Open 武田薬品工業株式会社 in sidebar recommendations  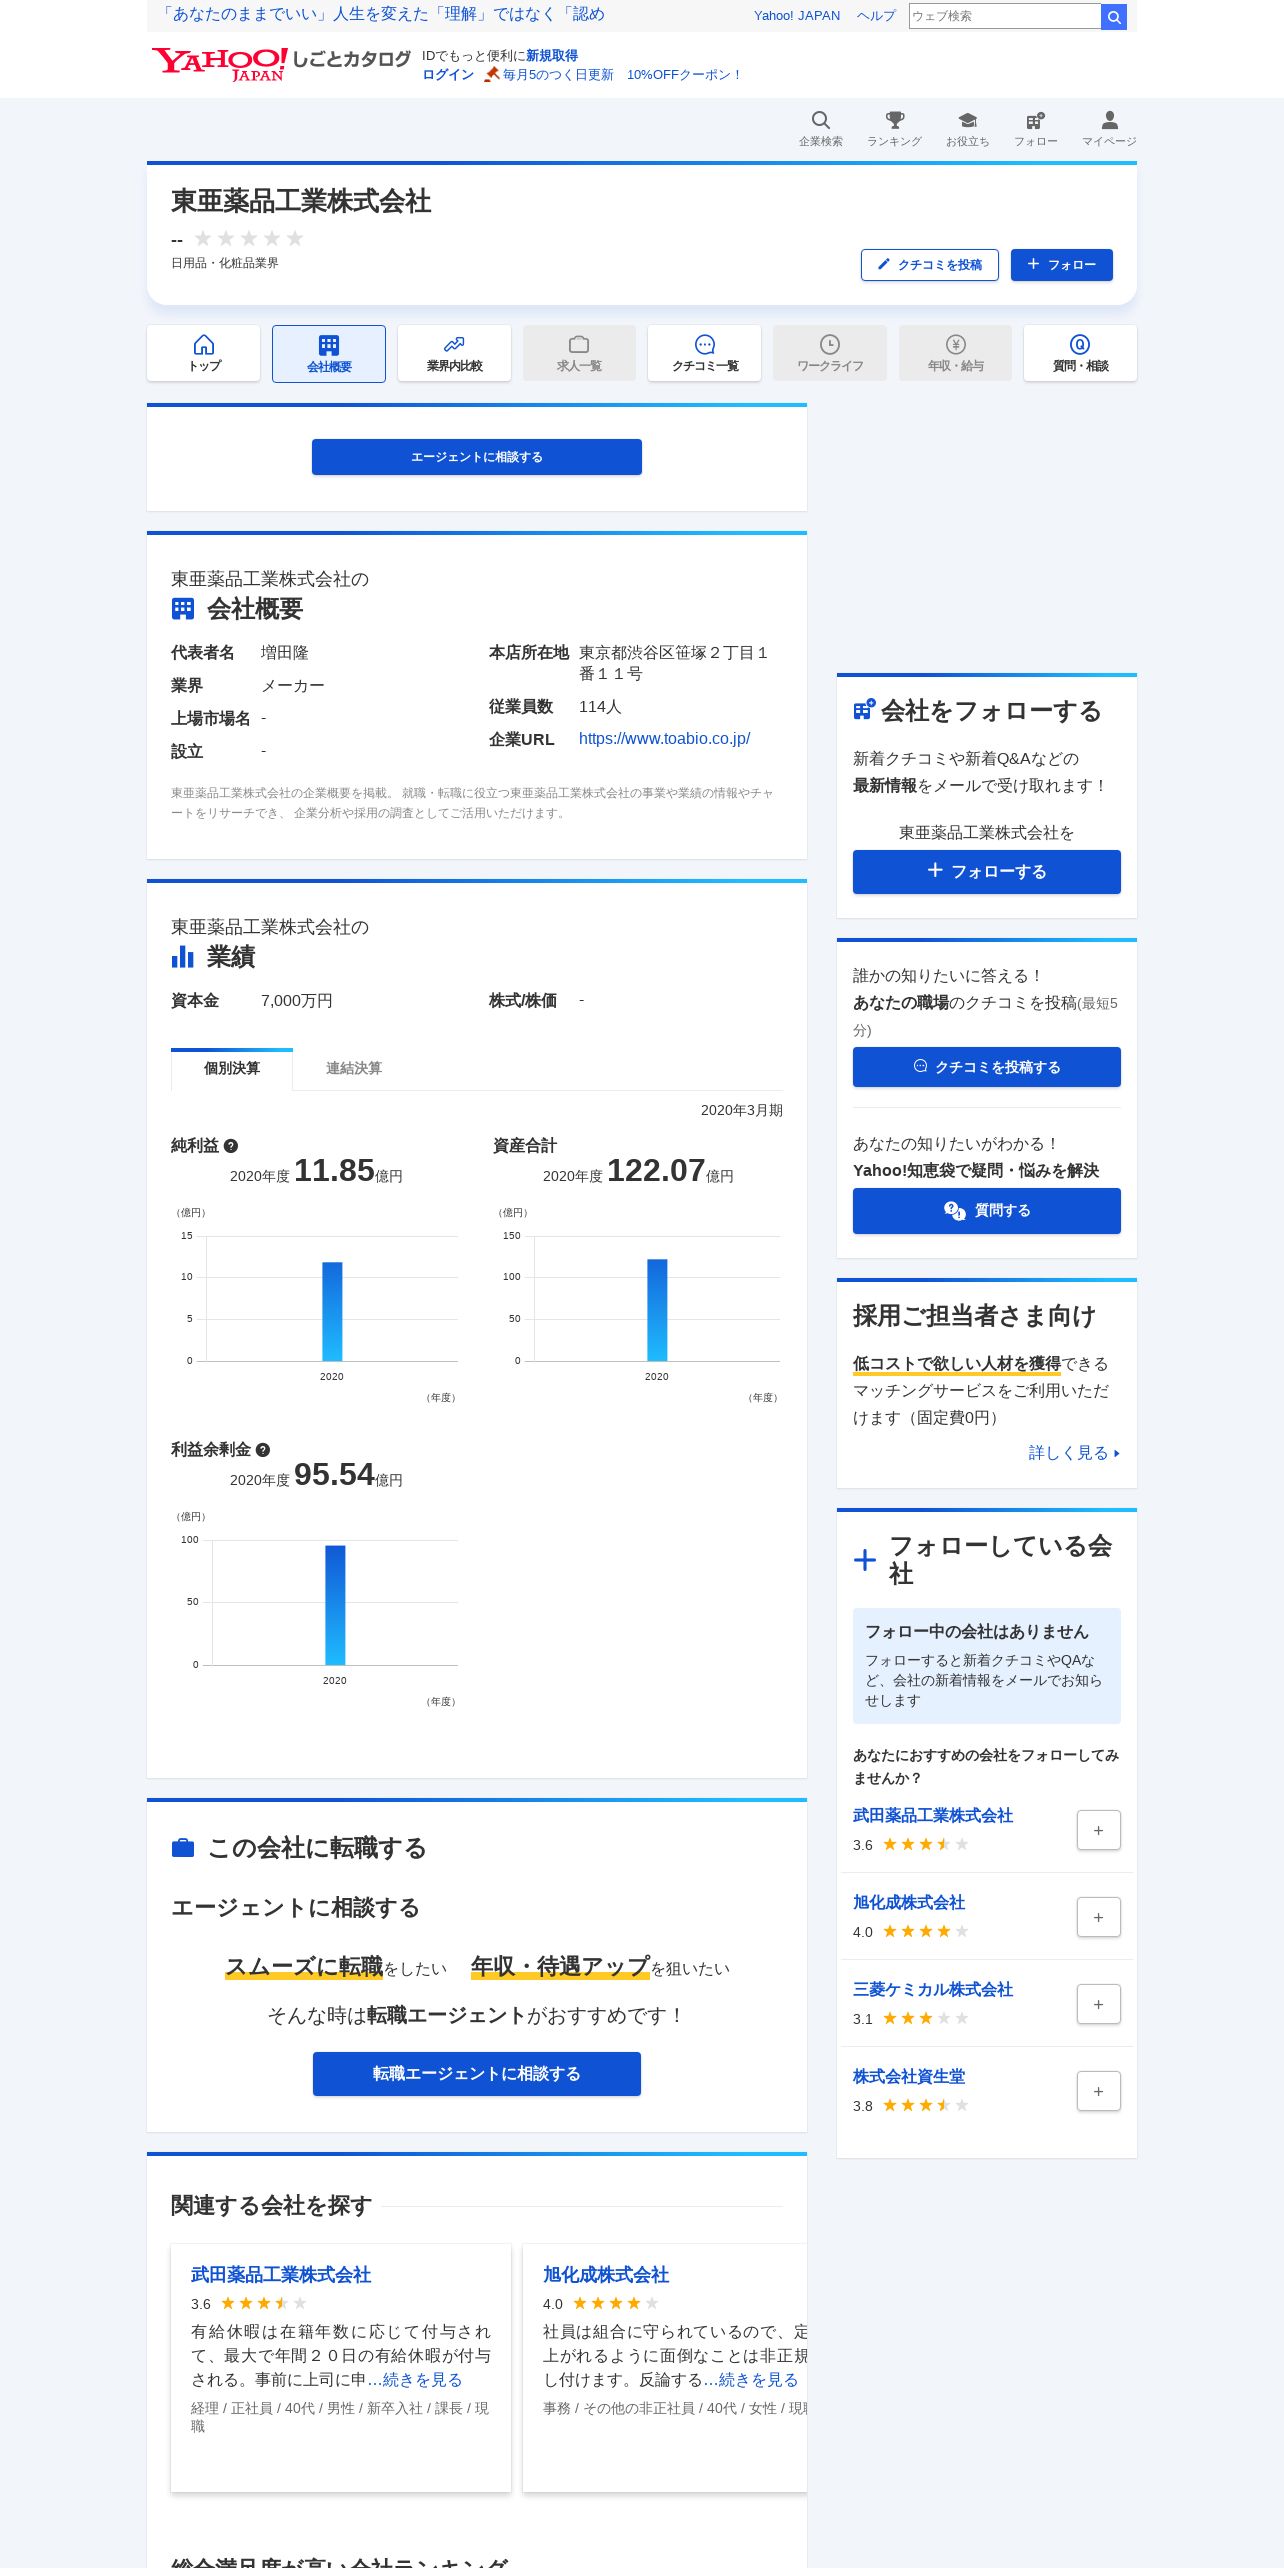933,1816
